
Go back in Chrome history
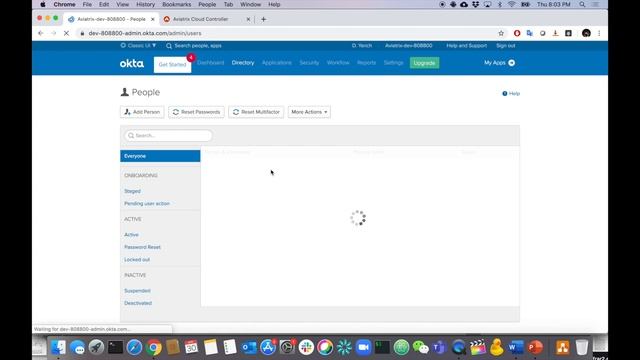pos(40,33)
